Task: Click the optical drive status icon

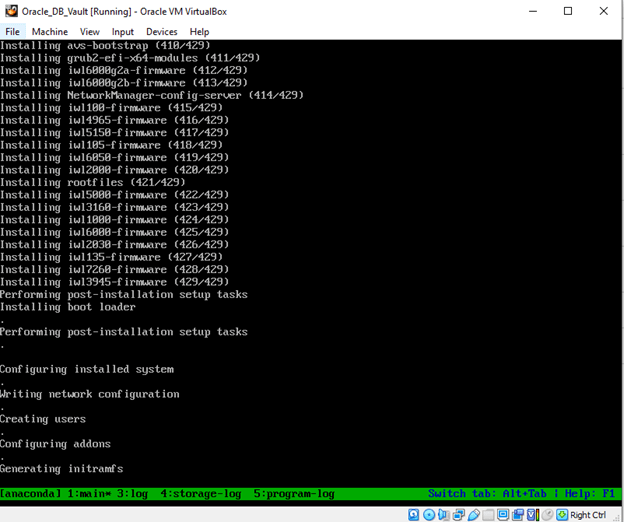Action: [x=429, y=515]
